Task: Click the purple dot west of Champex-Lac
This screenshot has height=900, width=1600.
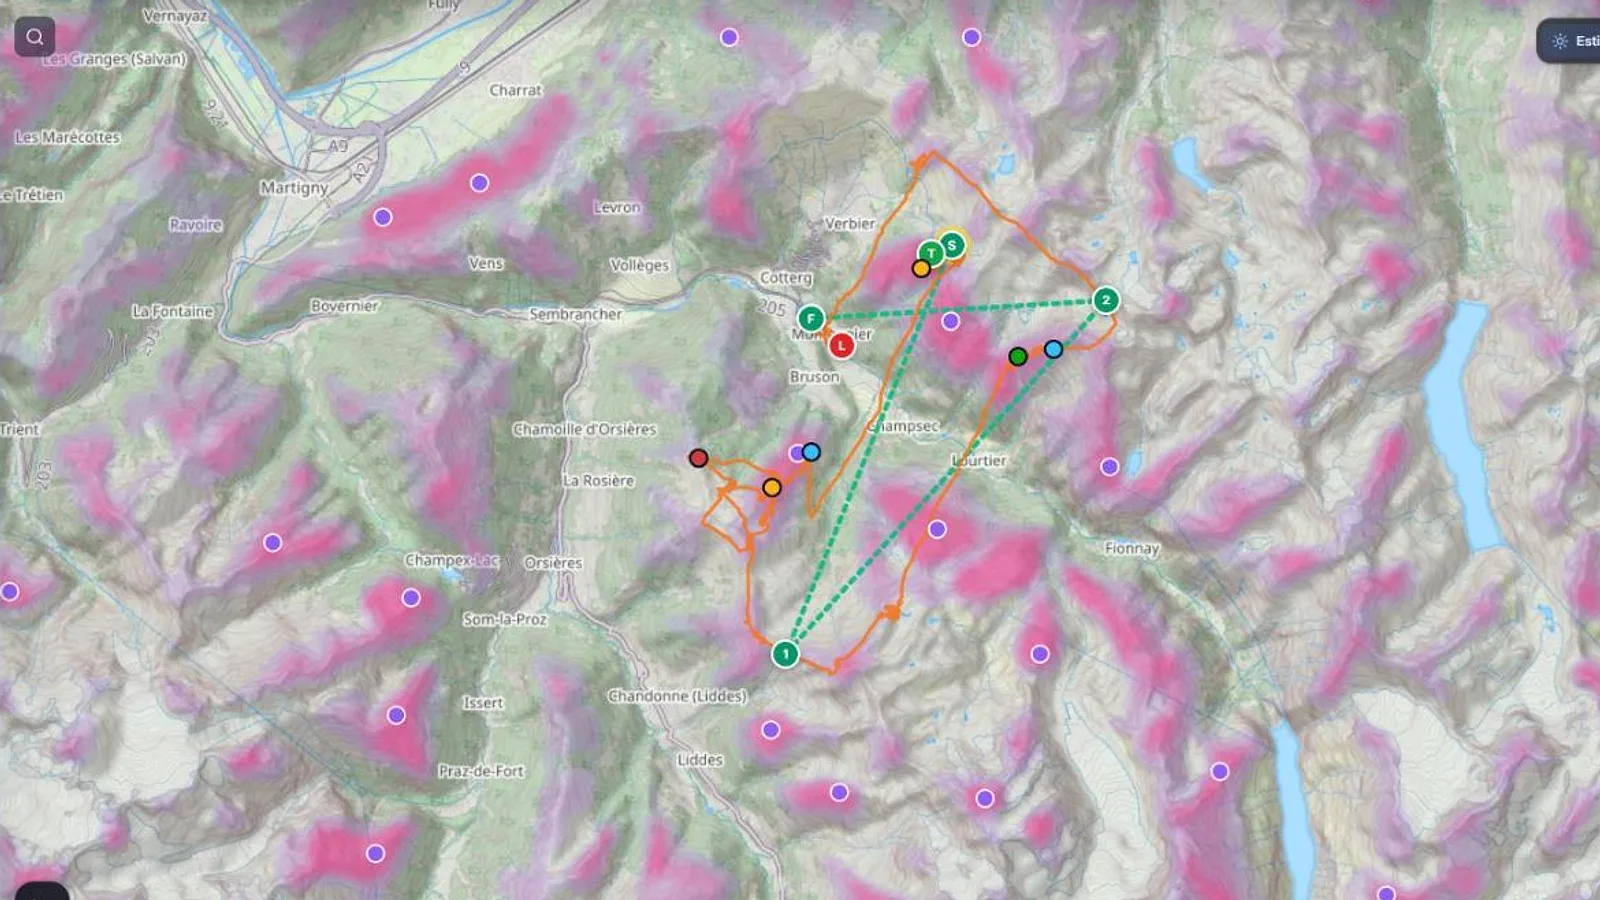Action: pos(272,543)
